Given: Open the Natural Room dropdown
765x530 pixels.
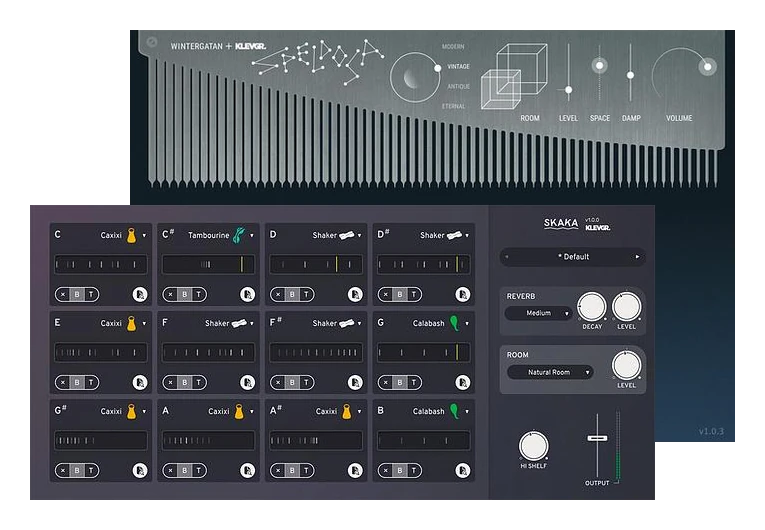Looking at the screenshot, I should tap(550, 372).
